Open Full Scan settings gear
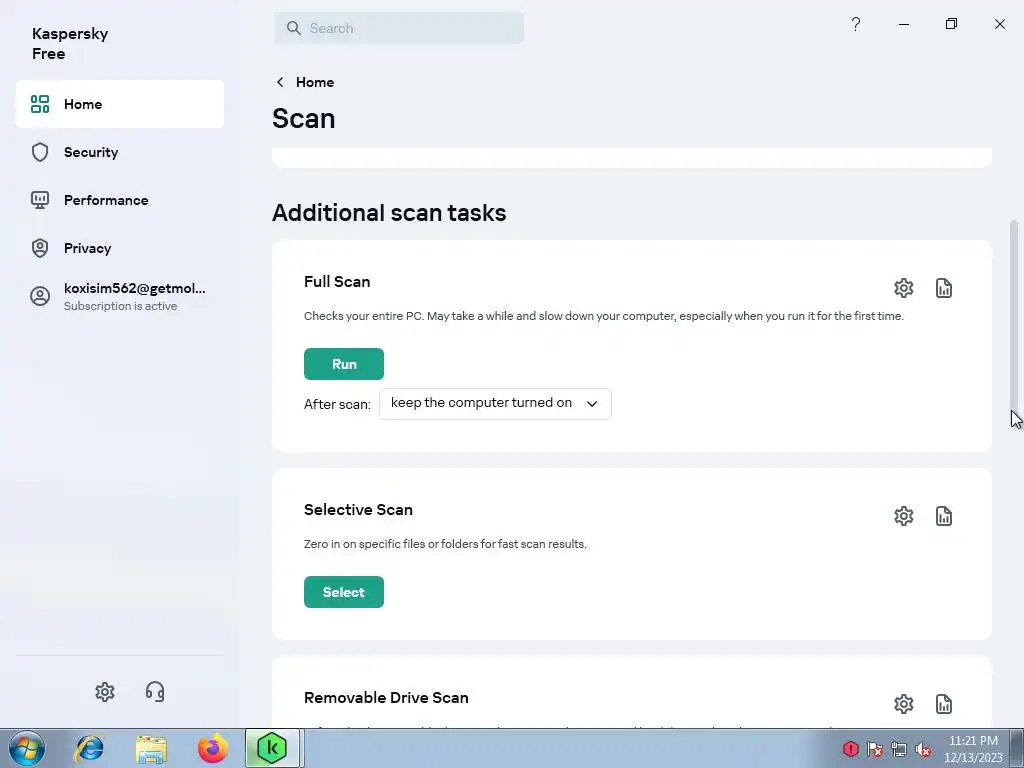The height and width of the screenshot is (768, 1024). 903,288
